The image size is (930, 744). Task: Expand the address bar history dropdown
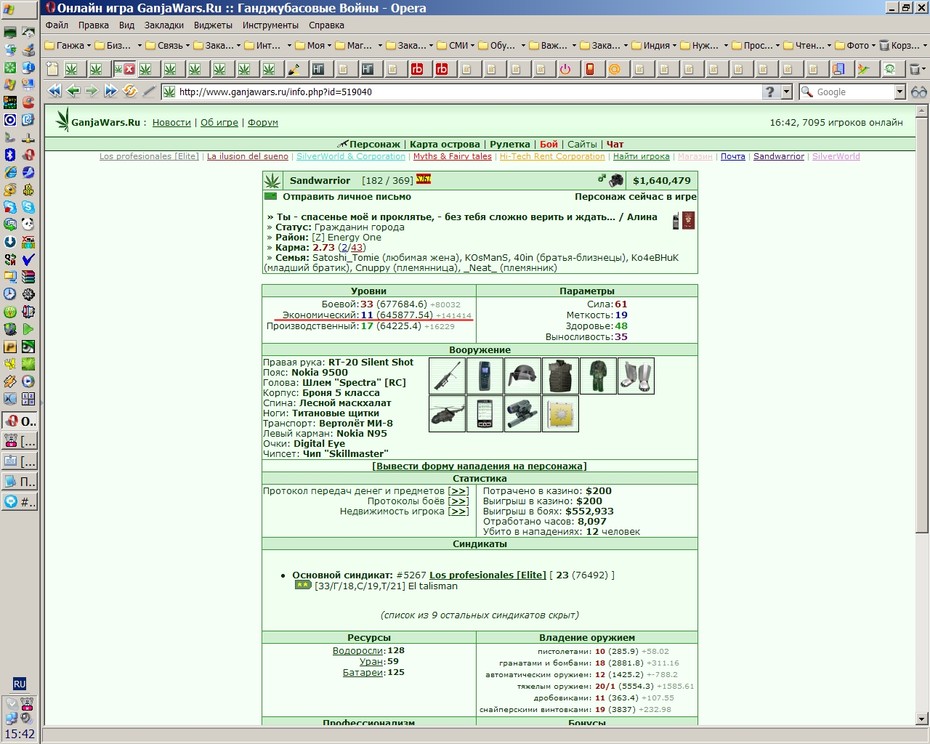pyautogui.click(x=786, y=92)
